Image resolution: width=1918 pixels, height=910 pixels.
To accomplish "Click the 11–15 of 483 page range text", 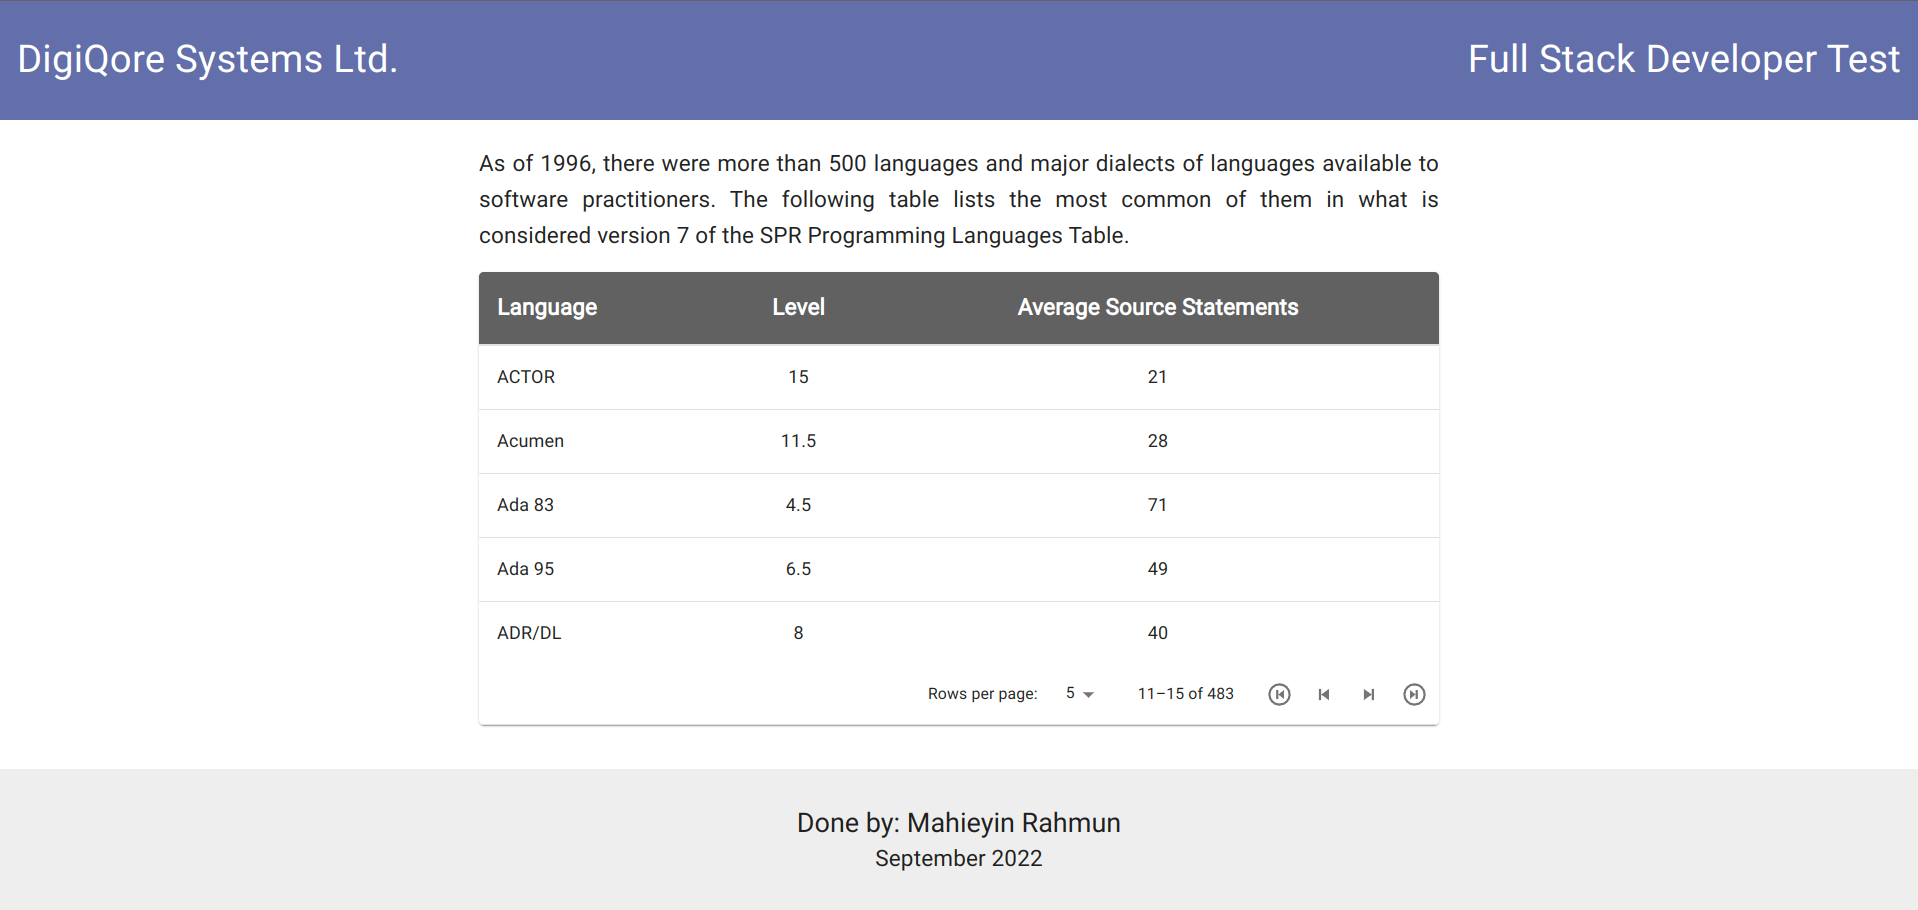I will click(x=1186, y=694).
